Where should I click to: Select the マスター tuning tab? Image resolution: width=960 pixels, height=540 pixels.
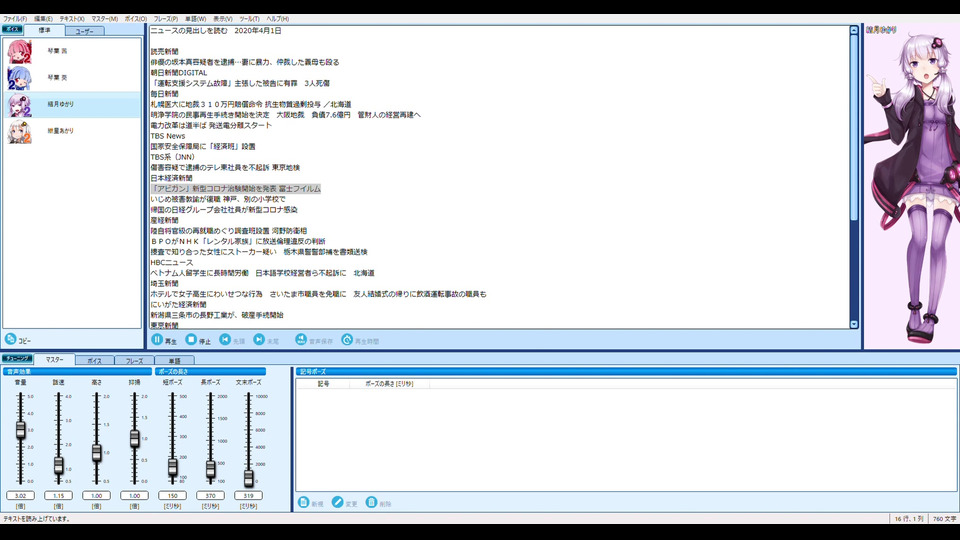tap(54, 359)
